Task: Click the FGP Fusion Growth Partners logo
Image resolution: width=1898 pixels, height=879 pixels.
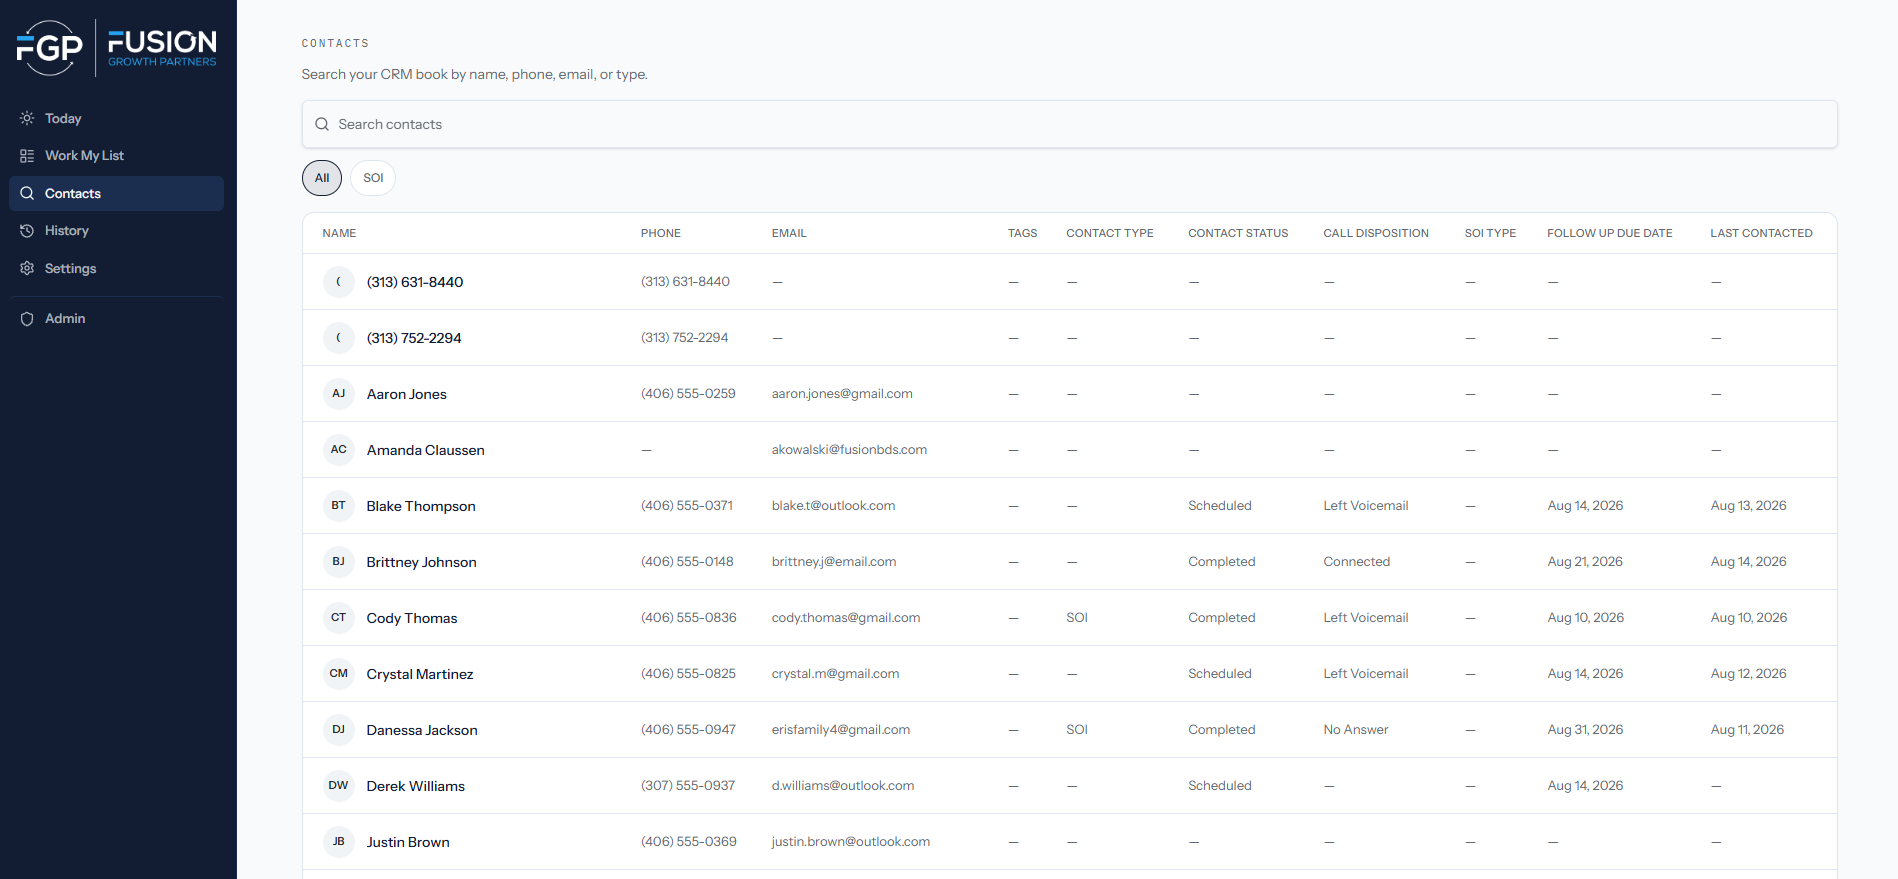Action: (117, 47)
